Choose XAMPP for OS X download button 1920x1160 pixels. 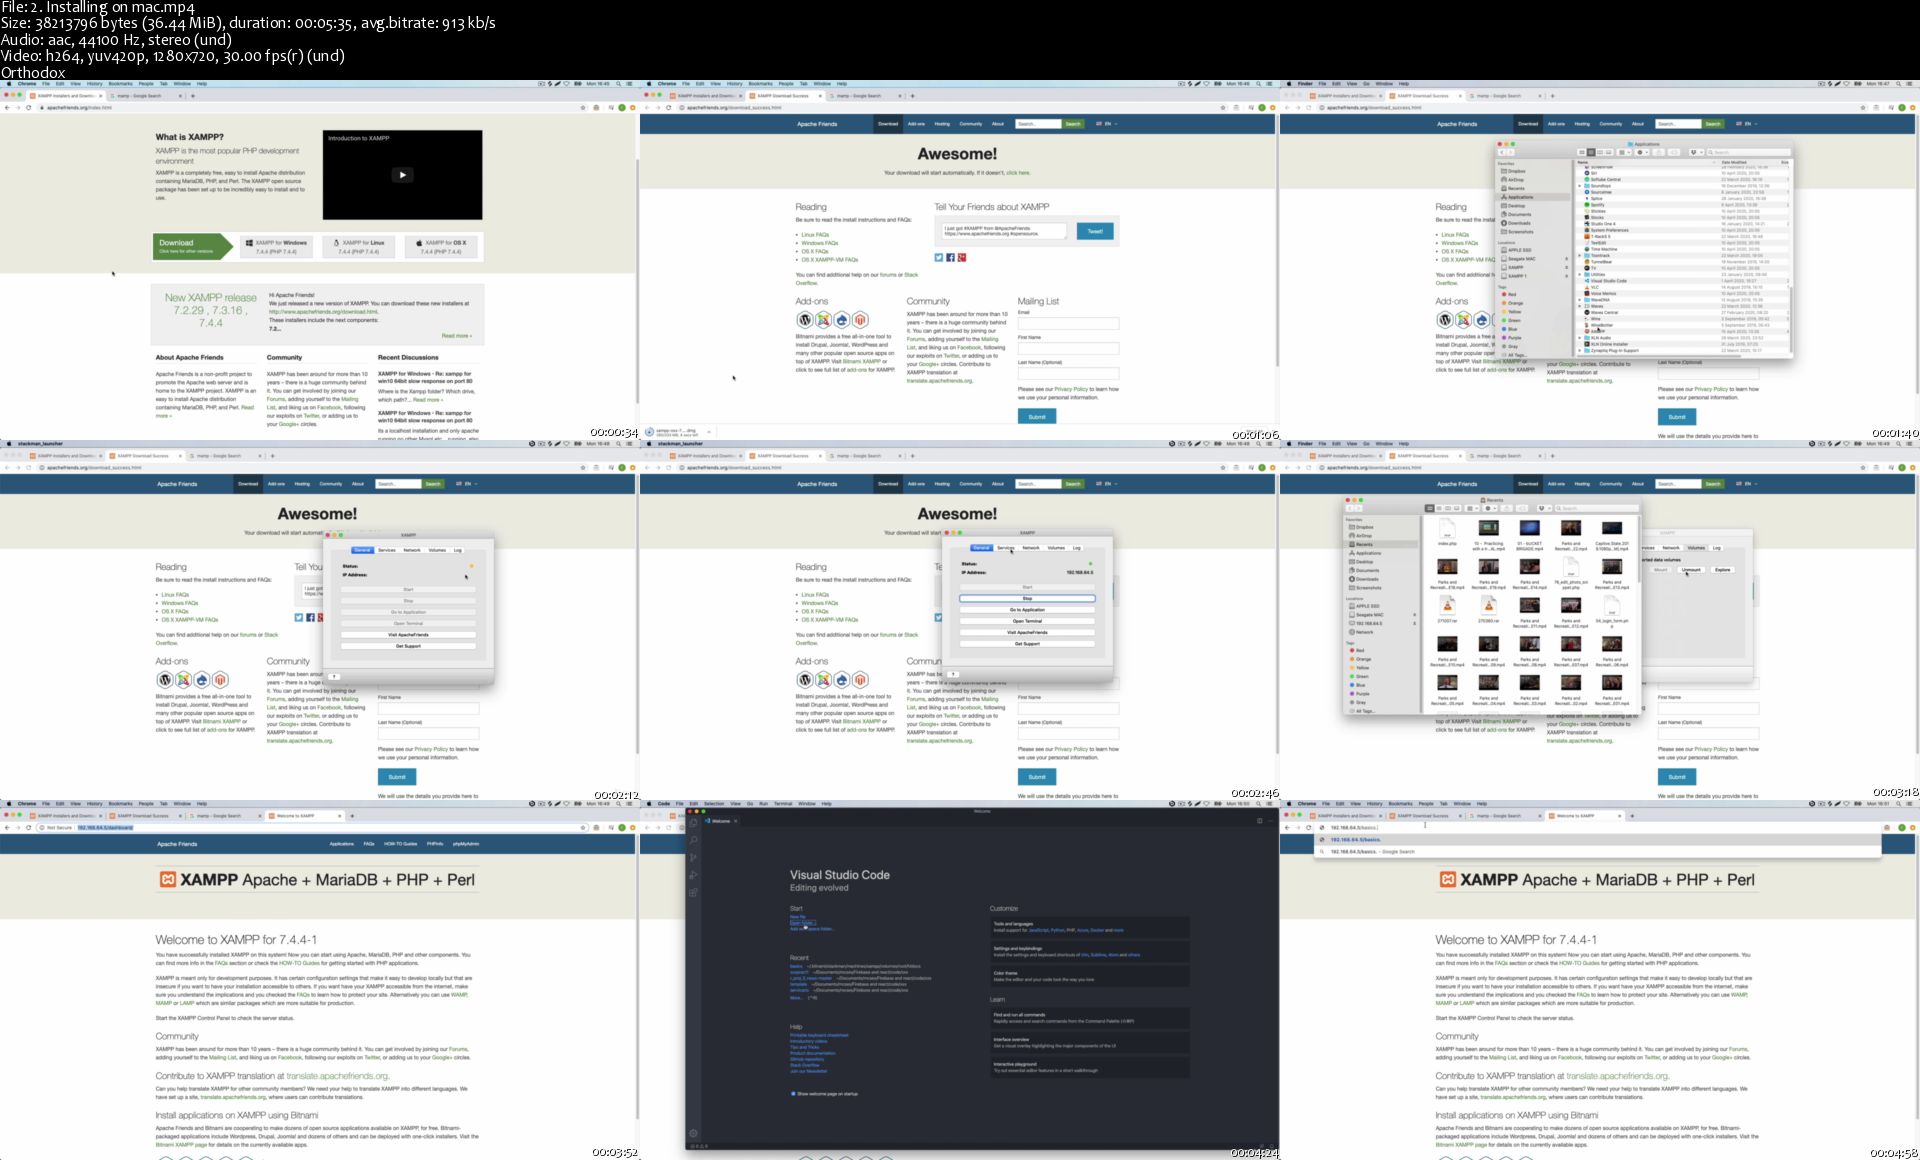coord(441,246)
